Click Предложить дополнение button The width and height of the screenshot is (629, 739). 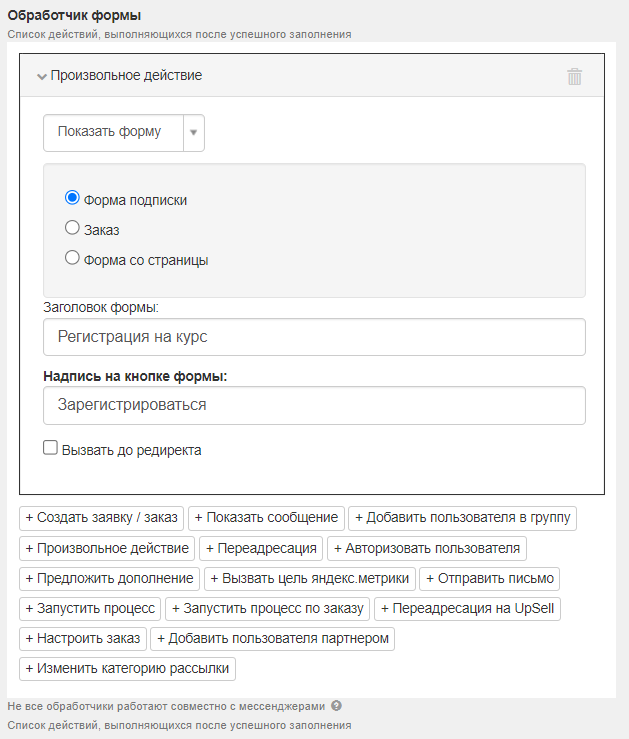[x=109, y=579]
